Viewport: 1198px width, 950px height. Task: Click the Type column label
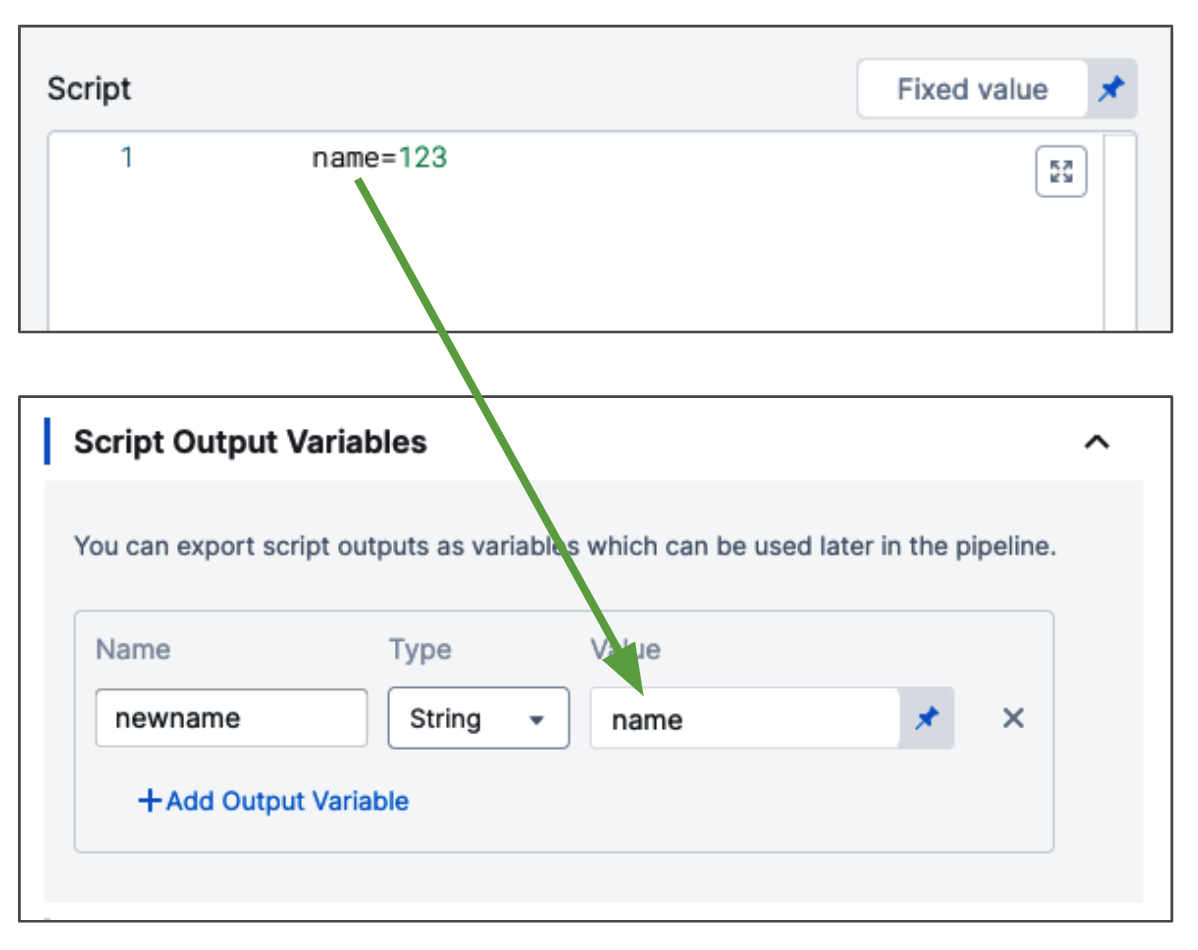point(420,650)
